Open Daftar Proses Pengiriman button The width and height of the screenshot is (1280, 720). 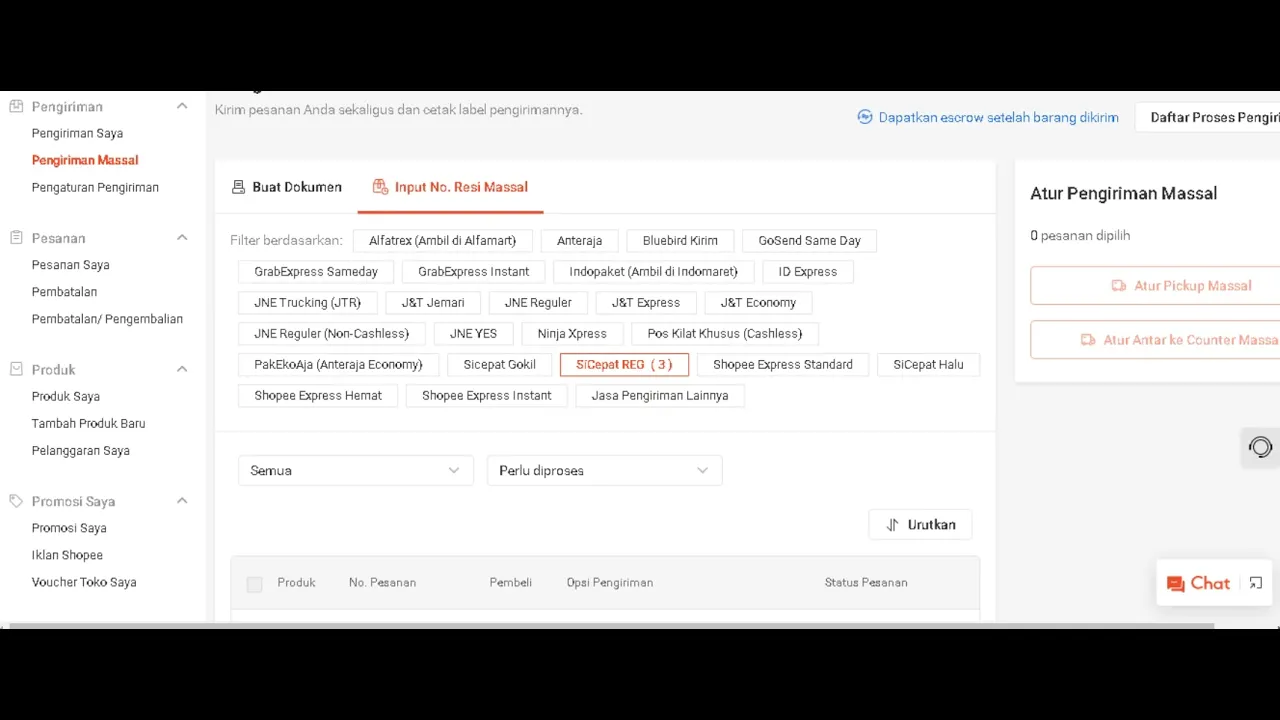1208,117
